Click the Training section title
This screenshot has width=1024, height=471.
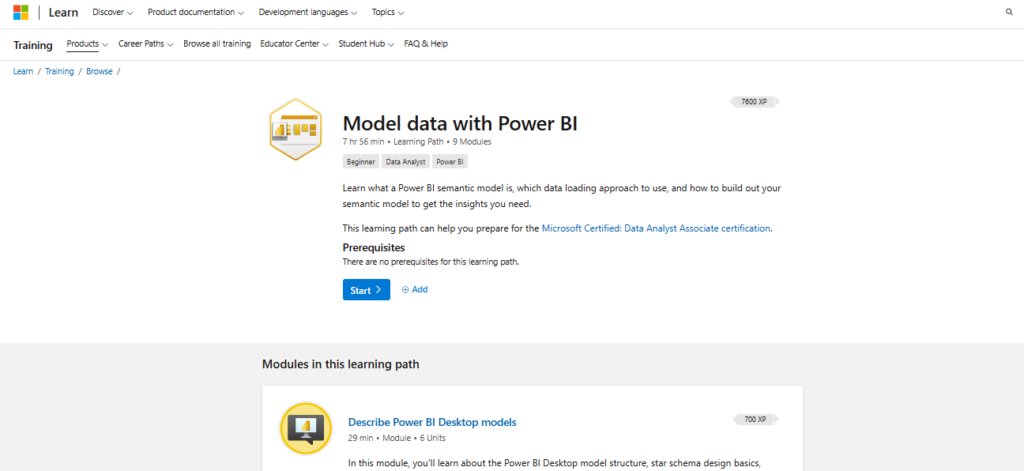pyautogui.click(x=33, y=45)
